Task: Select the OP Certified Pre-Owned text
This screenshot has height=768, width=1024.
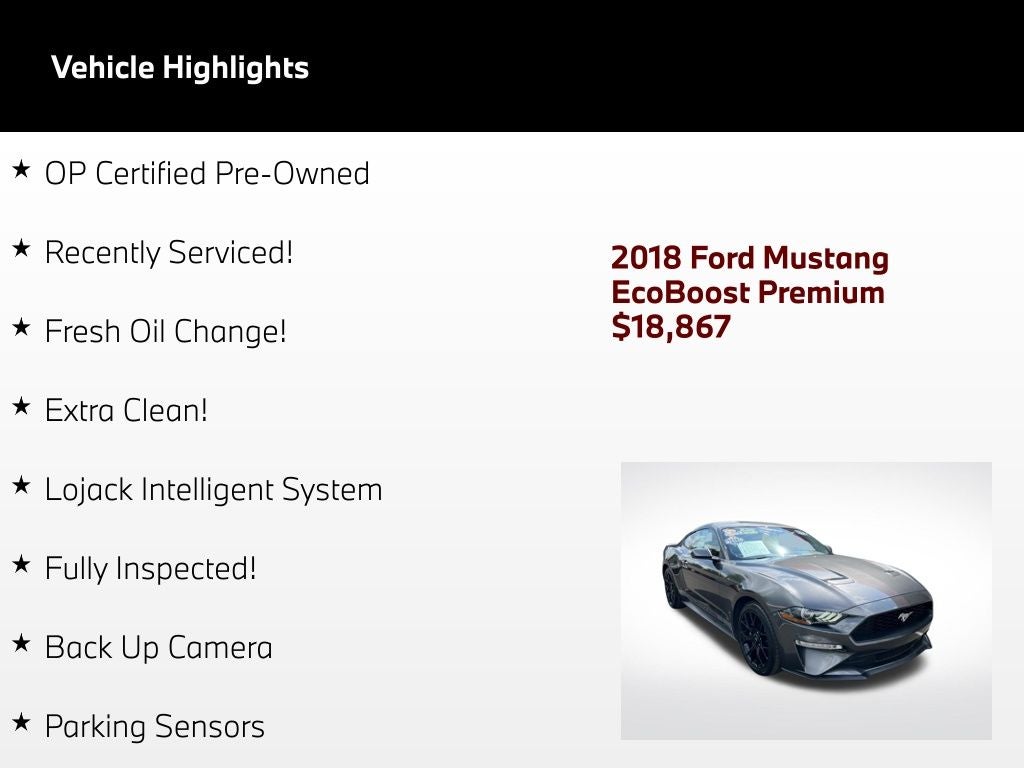Action: point(207,173)
